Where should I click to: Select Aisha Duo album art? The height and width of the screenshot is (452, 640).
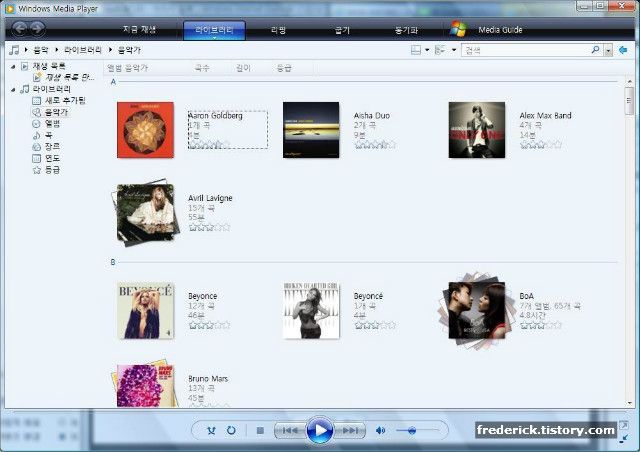coord(311,130)
